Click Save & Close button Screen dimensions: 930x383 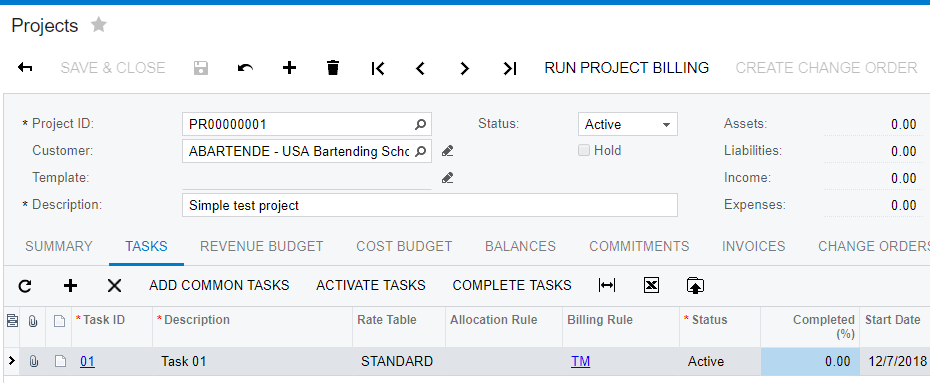(x=113, y=68)
